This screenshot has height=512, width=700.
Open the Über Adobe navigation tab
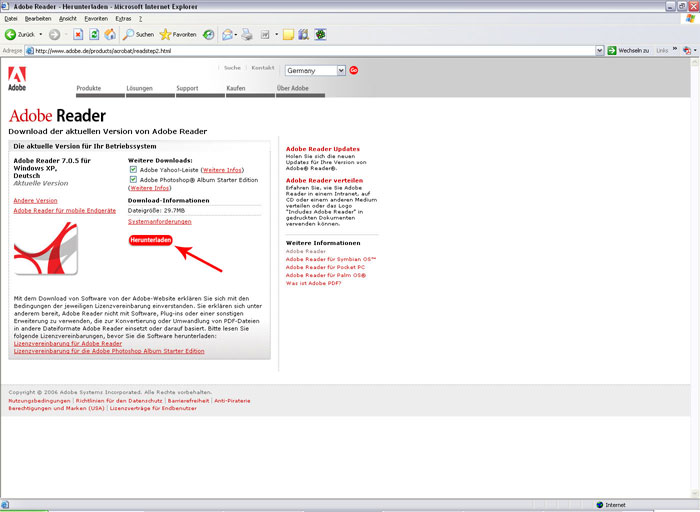pos(292,88)
